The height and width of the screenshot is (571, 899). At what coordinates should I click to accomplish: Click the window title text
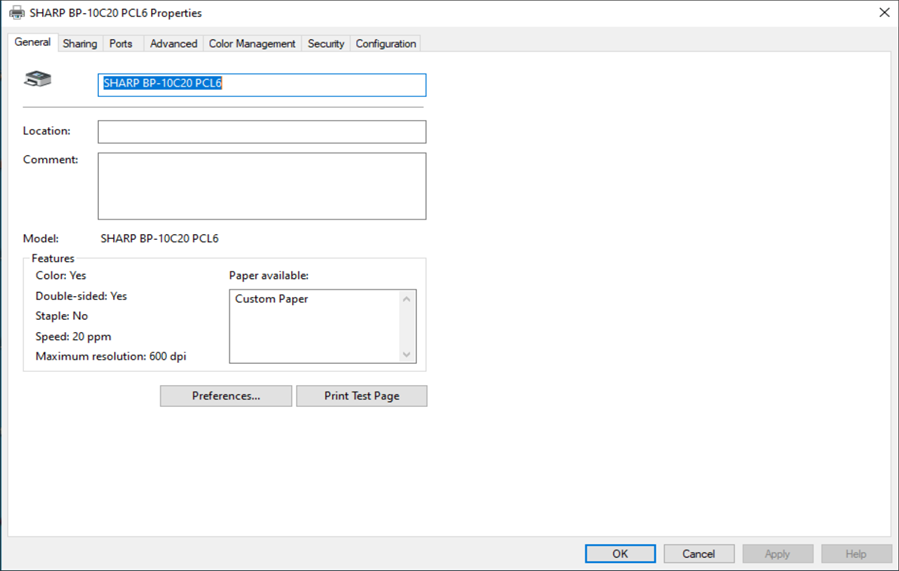(116, 13)
